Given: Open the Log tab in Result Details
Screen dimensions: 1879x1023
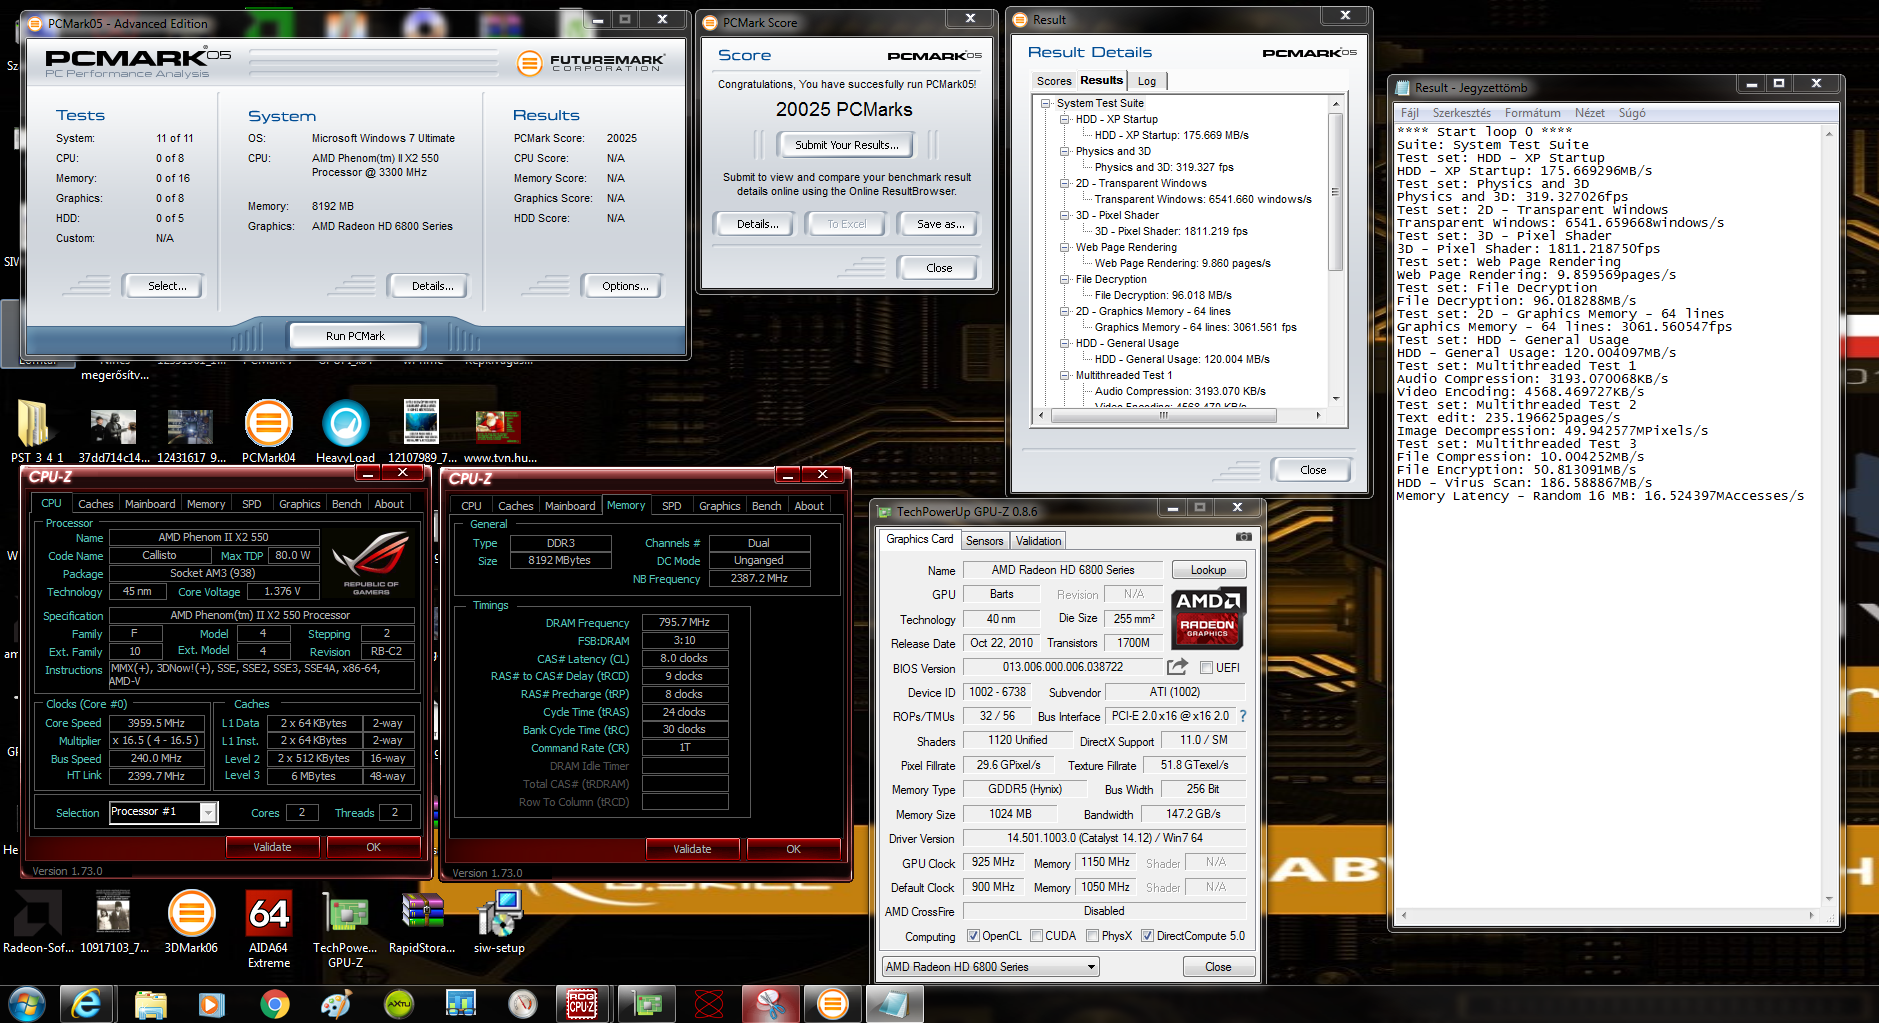Looking at the screenshot, I should coord(1147,81).
